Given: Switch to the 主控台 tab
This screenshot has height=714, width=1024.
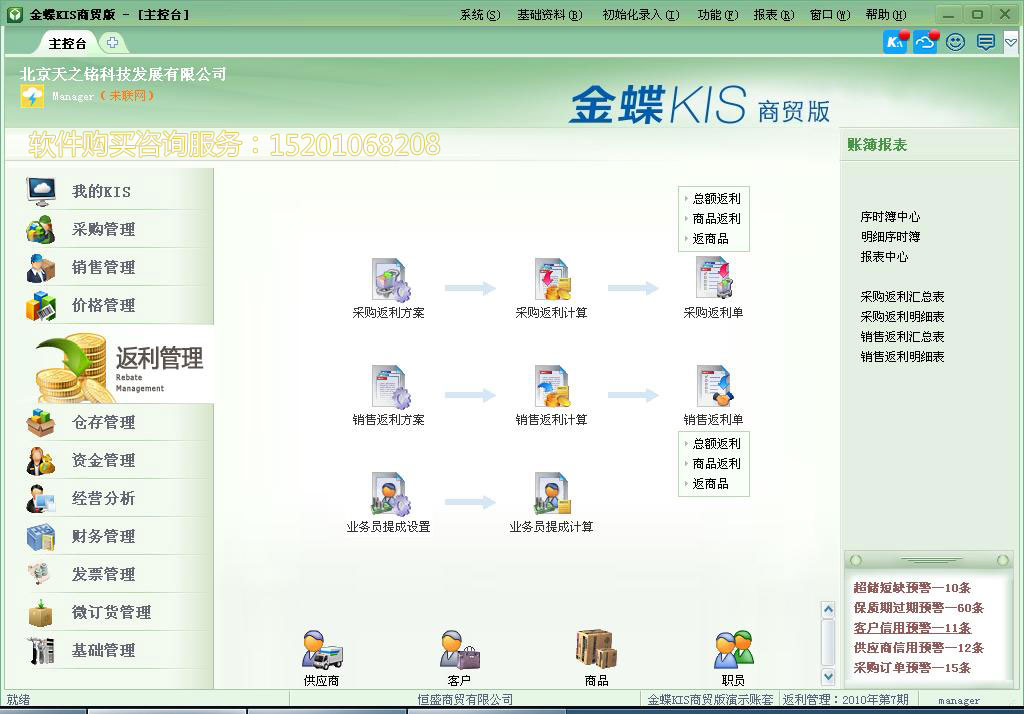Looking at the screenshot, I should coord(66,43).
